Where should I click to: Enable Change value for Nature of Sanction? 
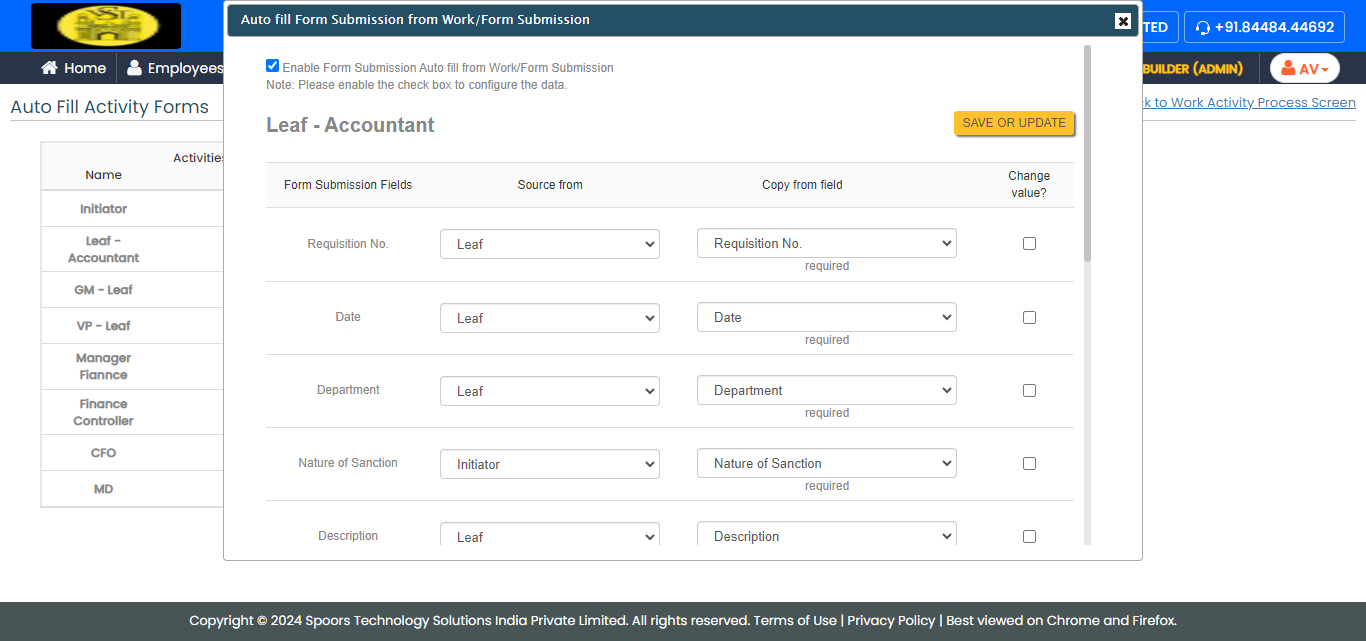1029,464
